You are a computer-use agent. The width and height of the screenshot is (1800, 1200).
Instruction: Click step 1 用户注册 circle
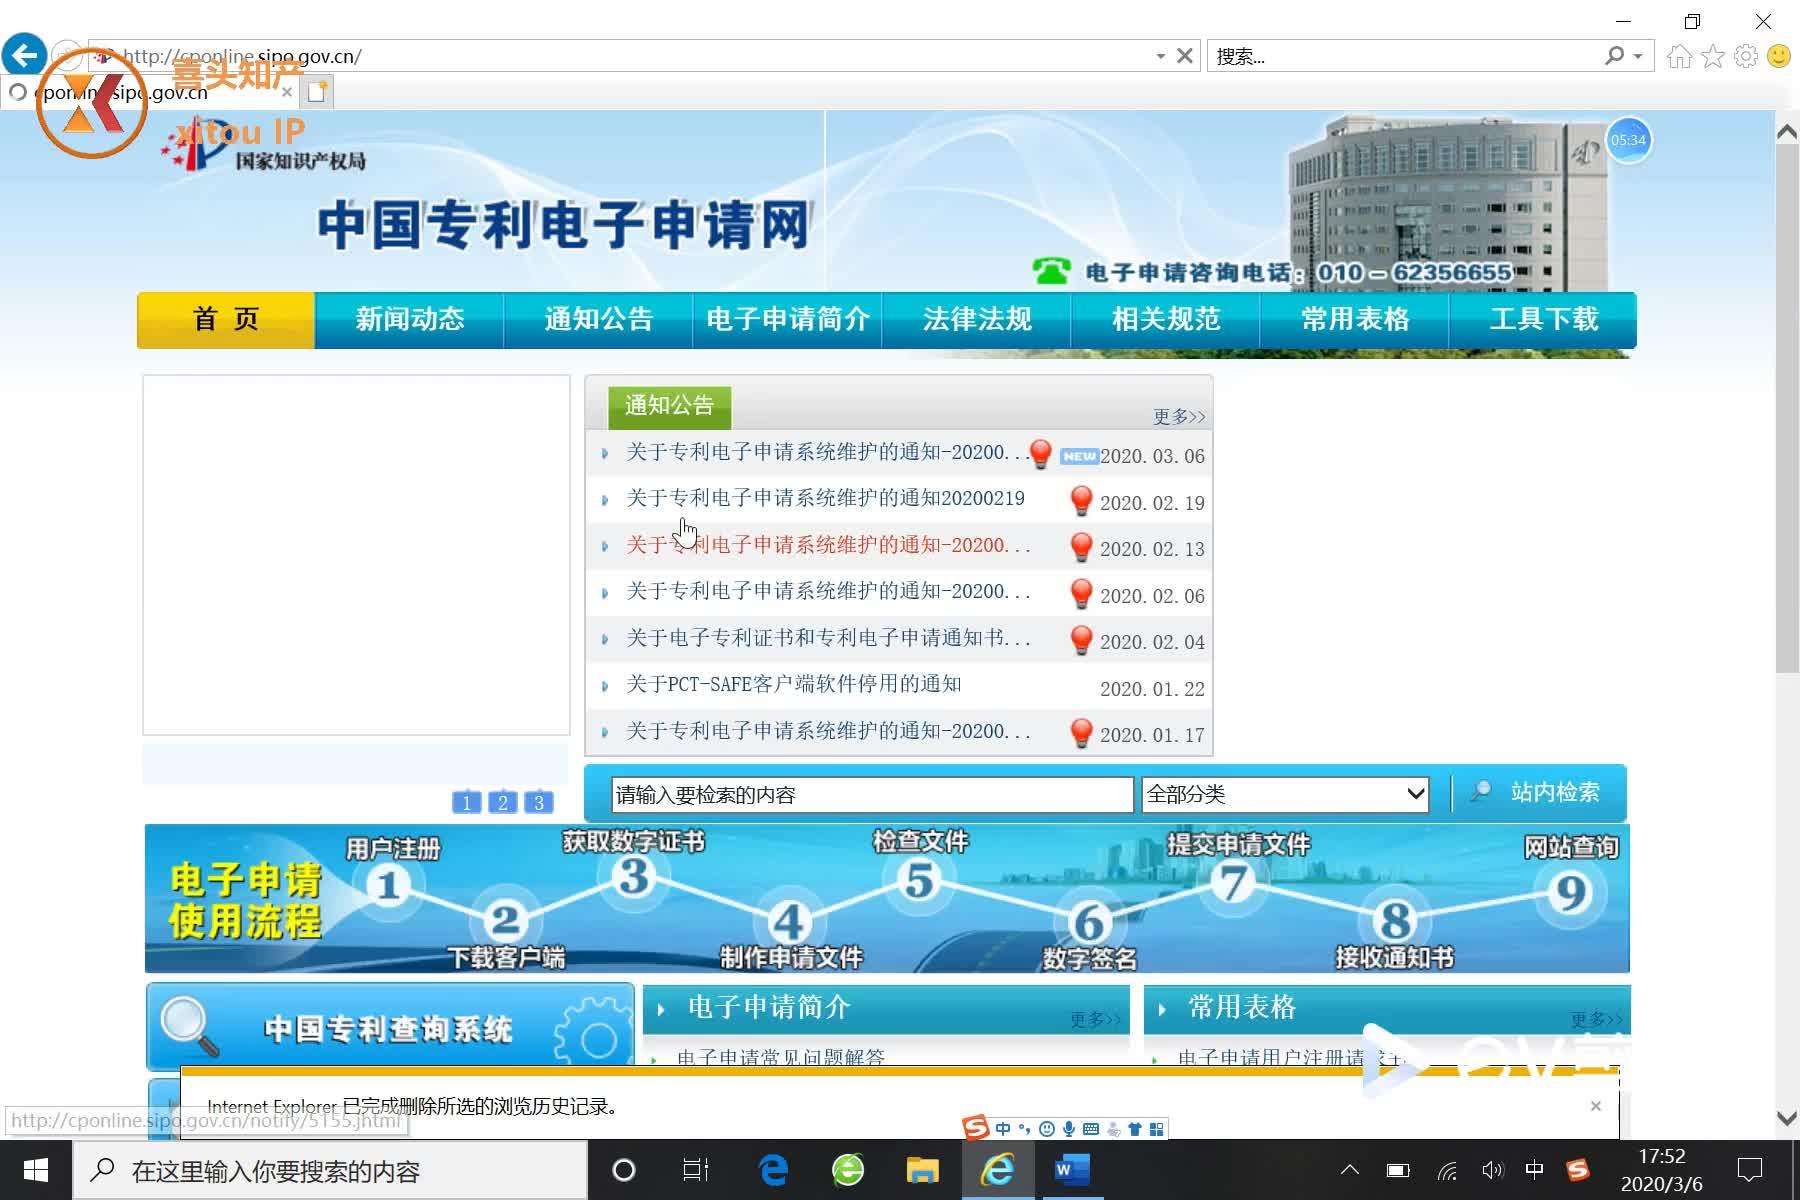pyautogui.click(x=389, y=885)
